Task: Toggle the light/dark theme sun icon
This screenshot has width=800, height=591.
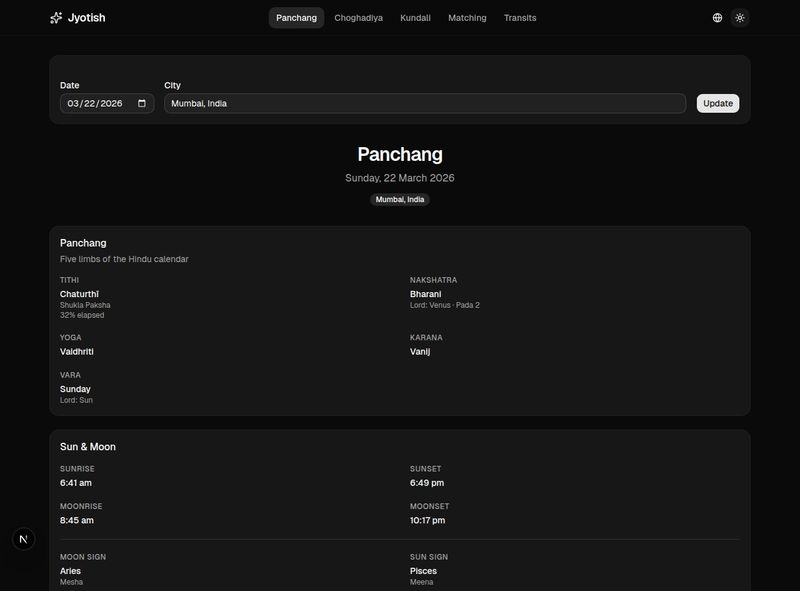Action: (740, 18)
